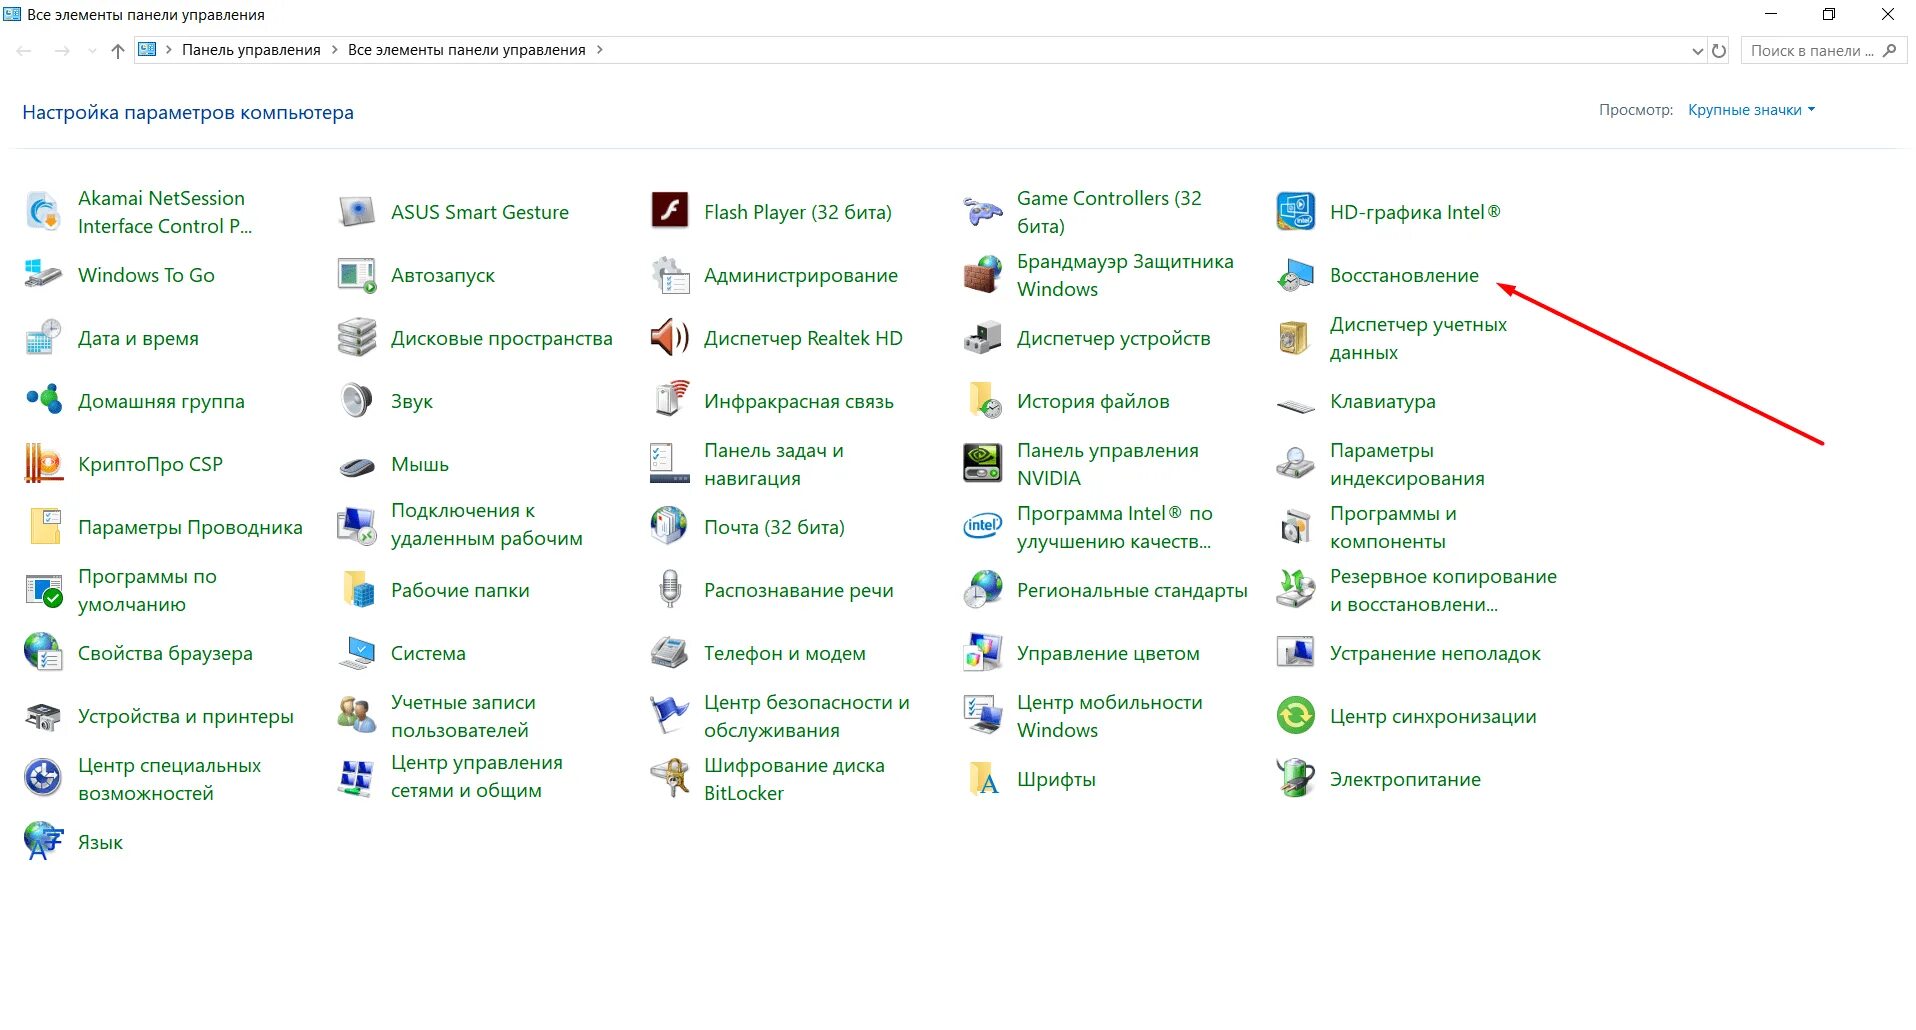Screen dimensions: 1916x1030
Task: Open the Просмотр 'Крупные значки' dropdown
Action: tap(1751, 110)
